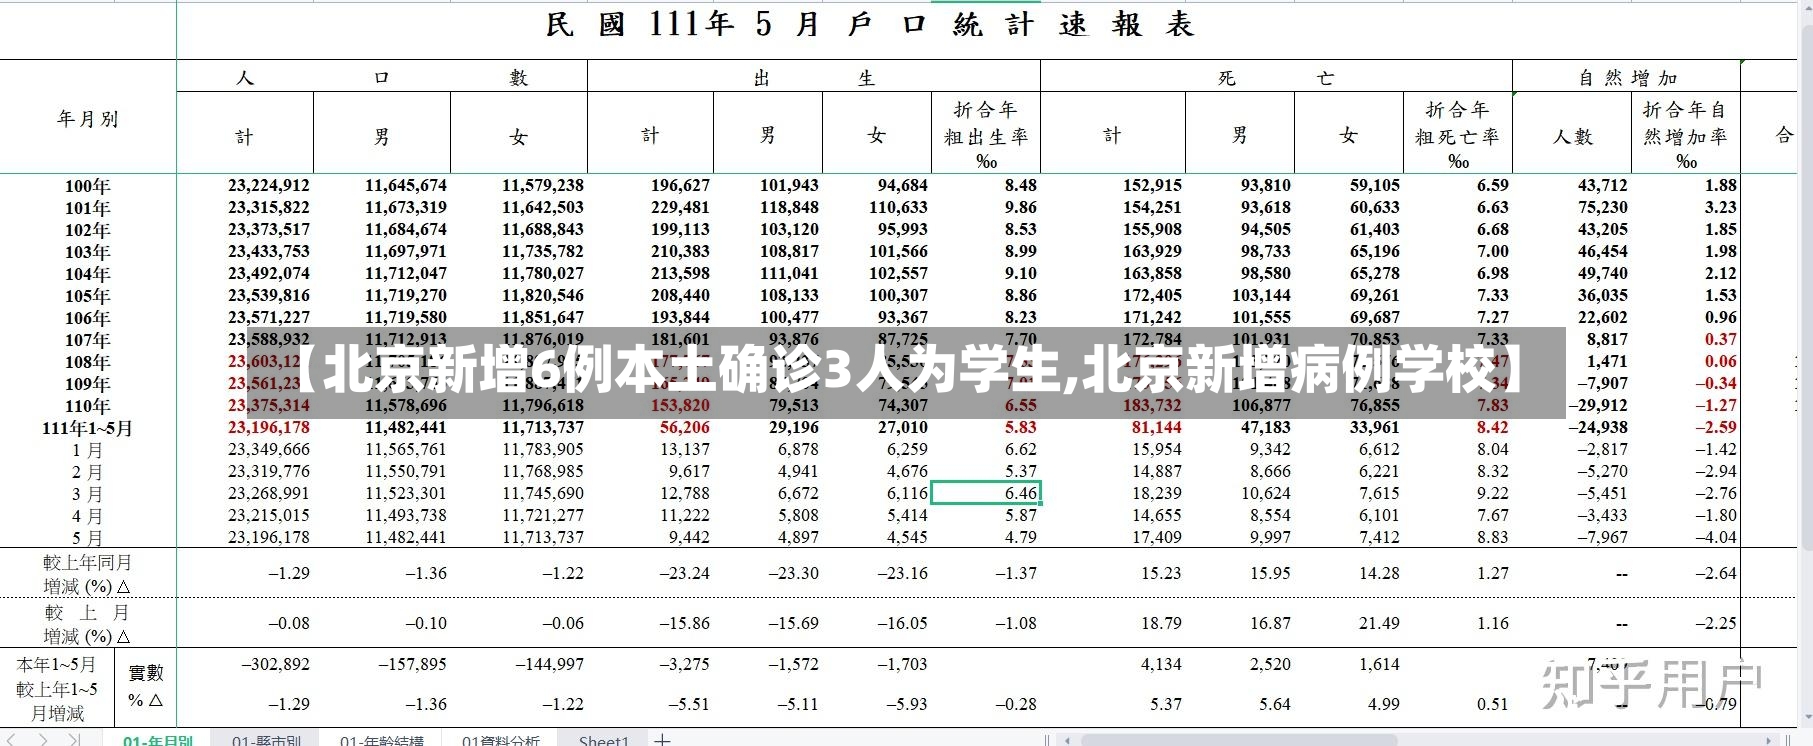Screen dimensions: 1813x746
Task: Select cell 23,349,666 in the 1月 row
Action: [x=269, y=449]
